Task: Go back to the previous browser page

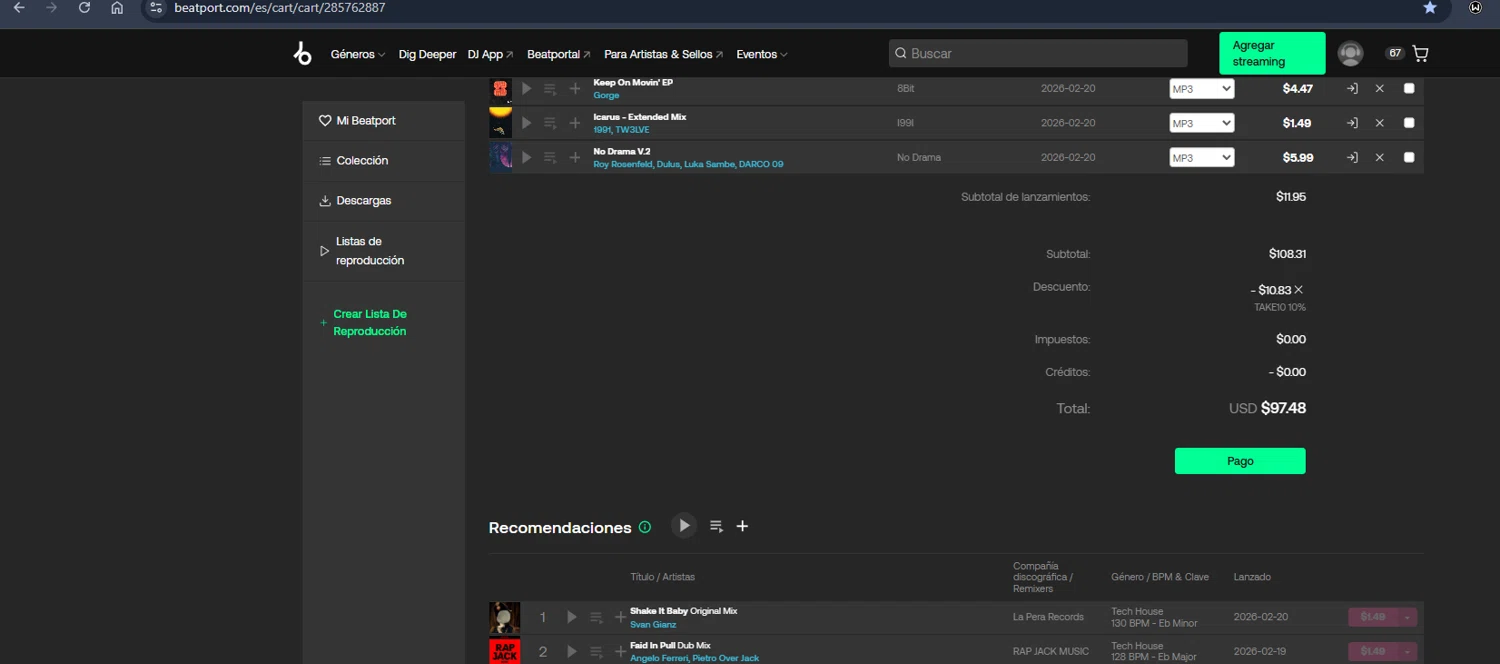Action: click(x=19, y=8)
